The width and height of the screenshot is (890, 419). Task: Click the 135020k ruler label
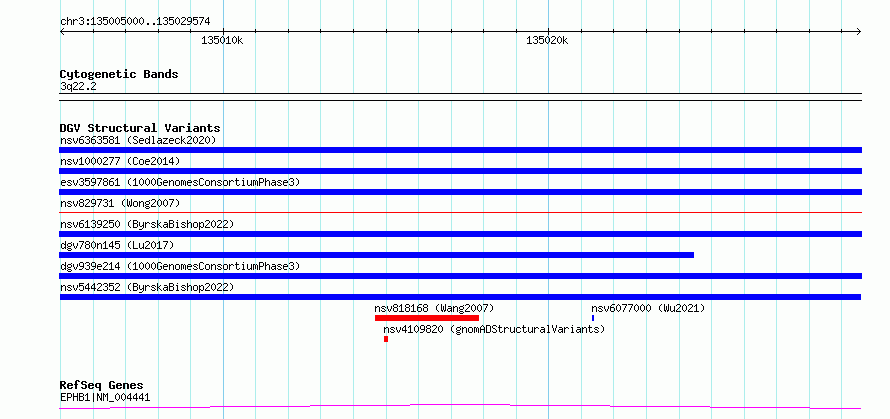(x=547, y=41)
